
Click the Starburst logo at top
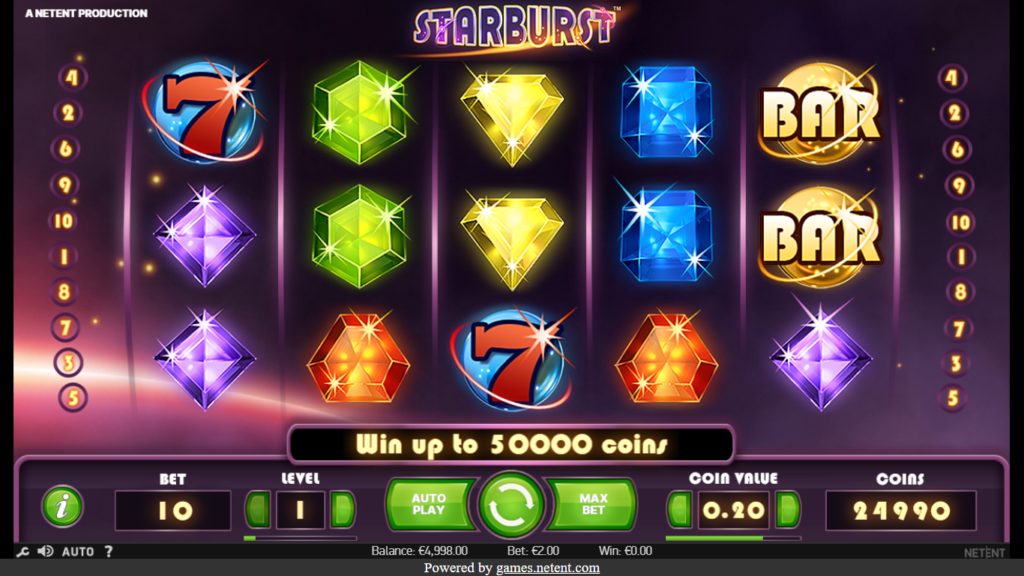pos(514,27)
